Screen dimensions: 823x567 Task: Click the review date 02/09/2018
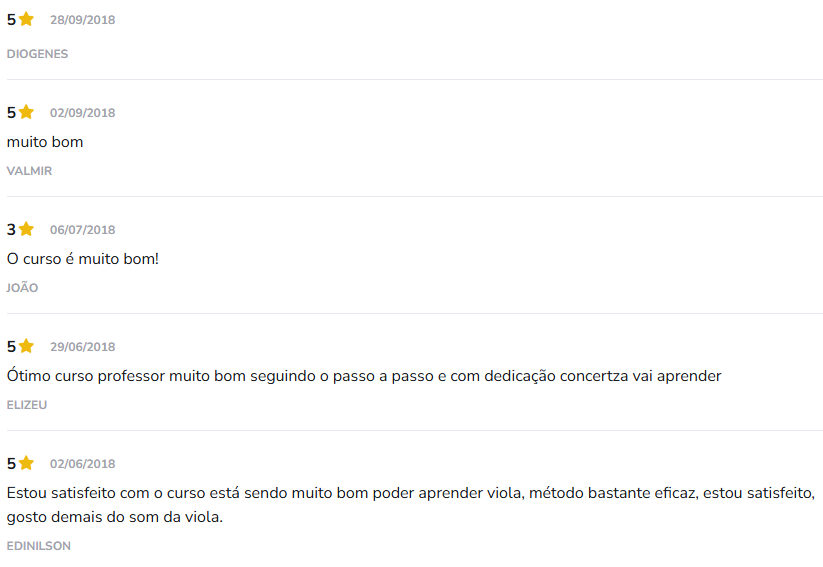[x=82, y=113]
